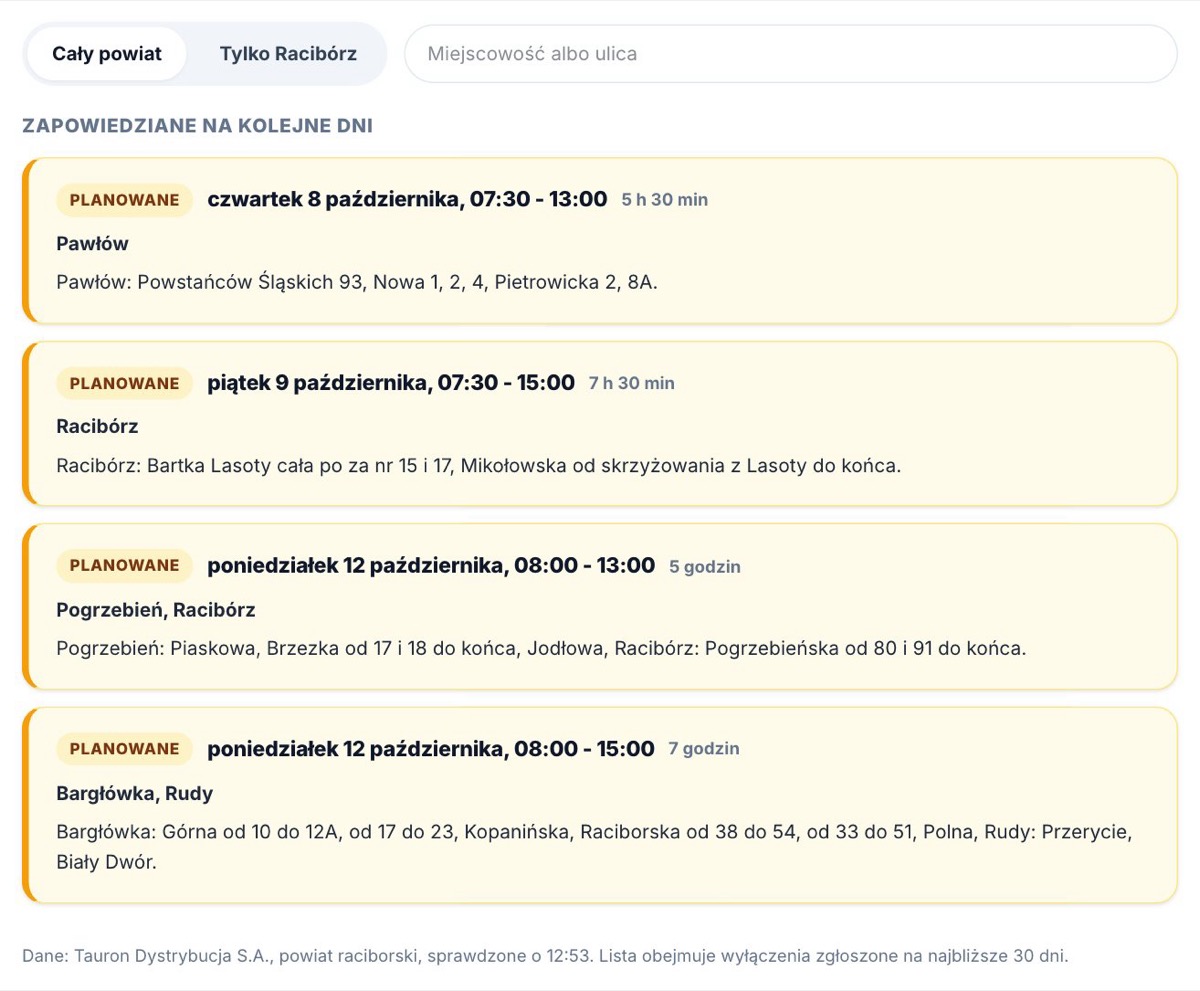Click the Pawłów address list text

click(x=357, y=282)
